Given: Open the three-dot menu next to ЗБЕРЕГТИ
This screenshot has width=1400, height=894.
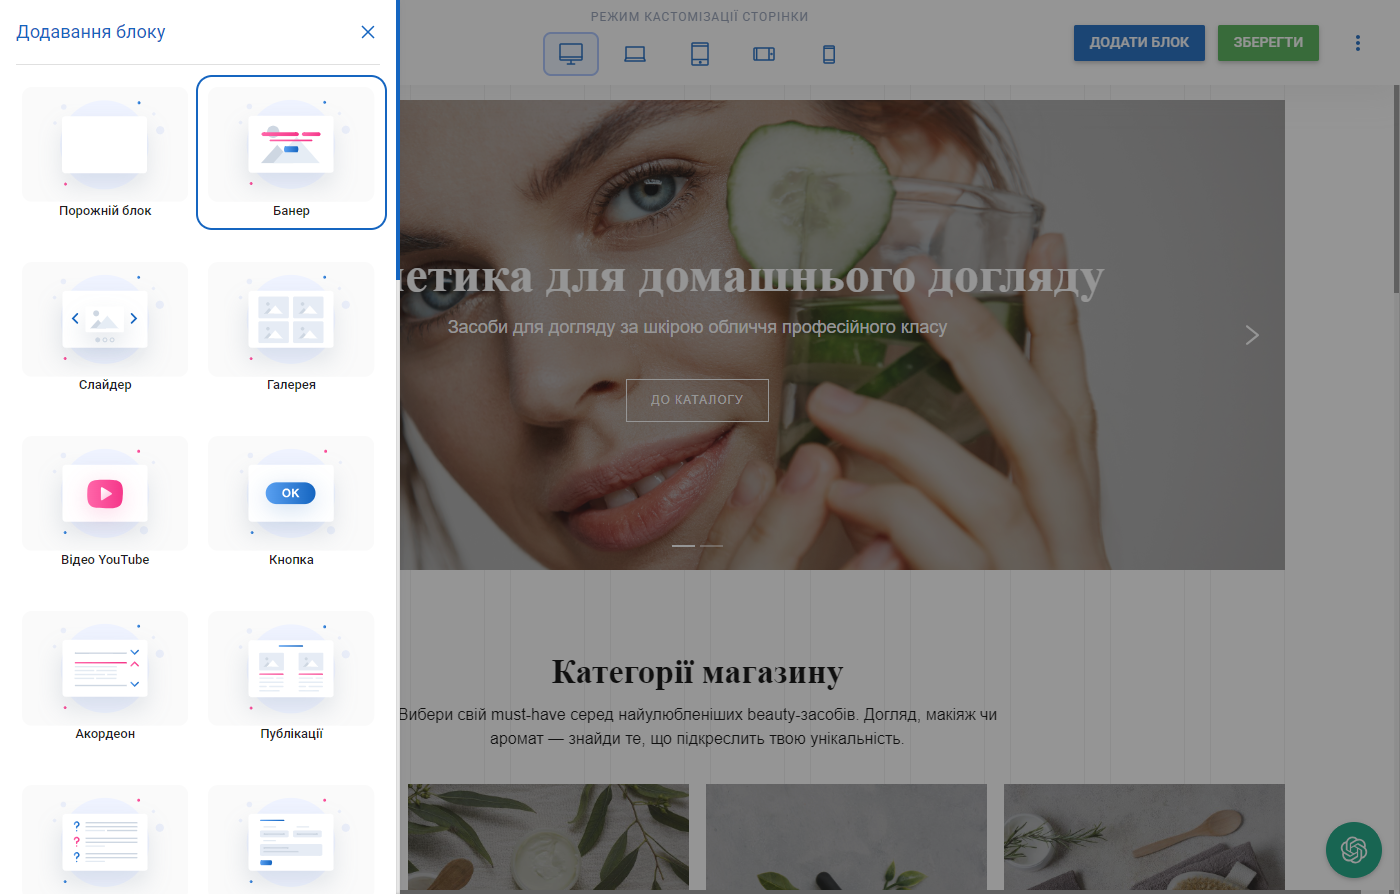Looking at the screenshot, I should pyautogui.click(x=1357, y=43).
